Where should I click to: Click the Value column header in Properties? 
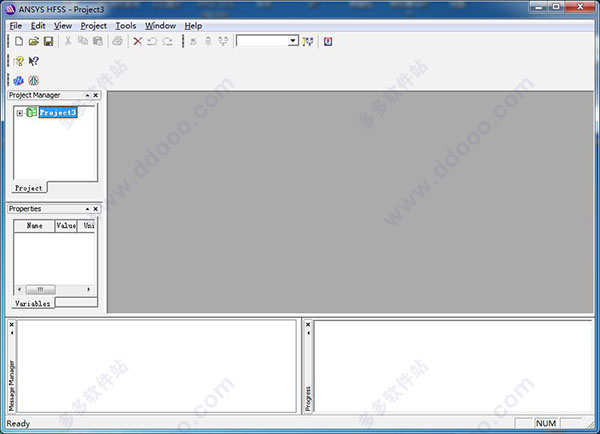tap(66, 225)
